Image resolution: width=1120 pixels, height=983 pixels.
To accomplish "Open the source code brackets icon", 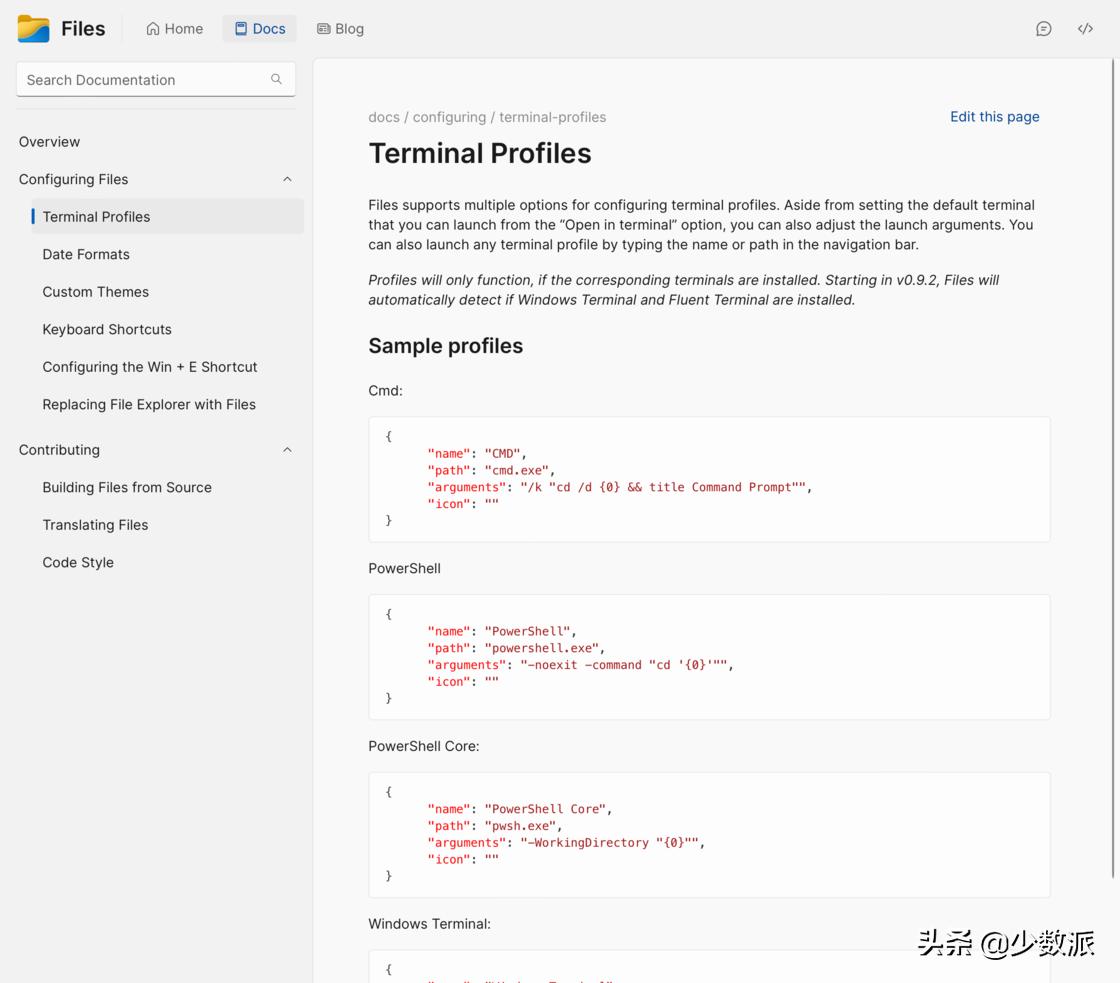I will [x=1085, y=29].
